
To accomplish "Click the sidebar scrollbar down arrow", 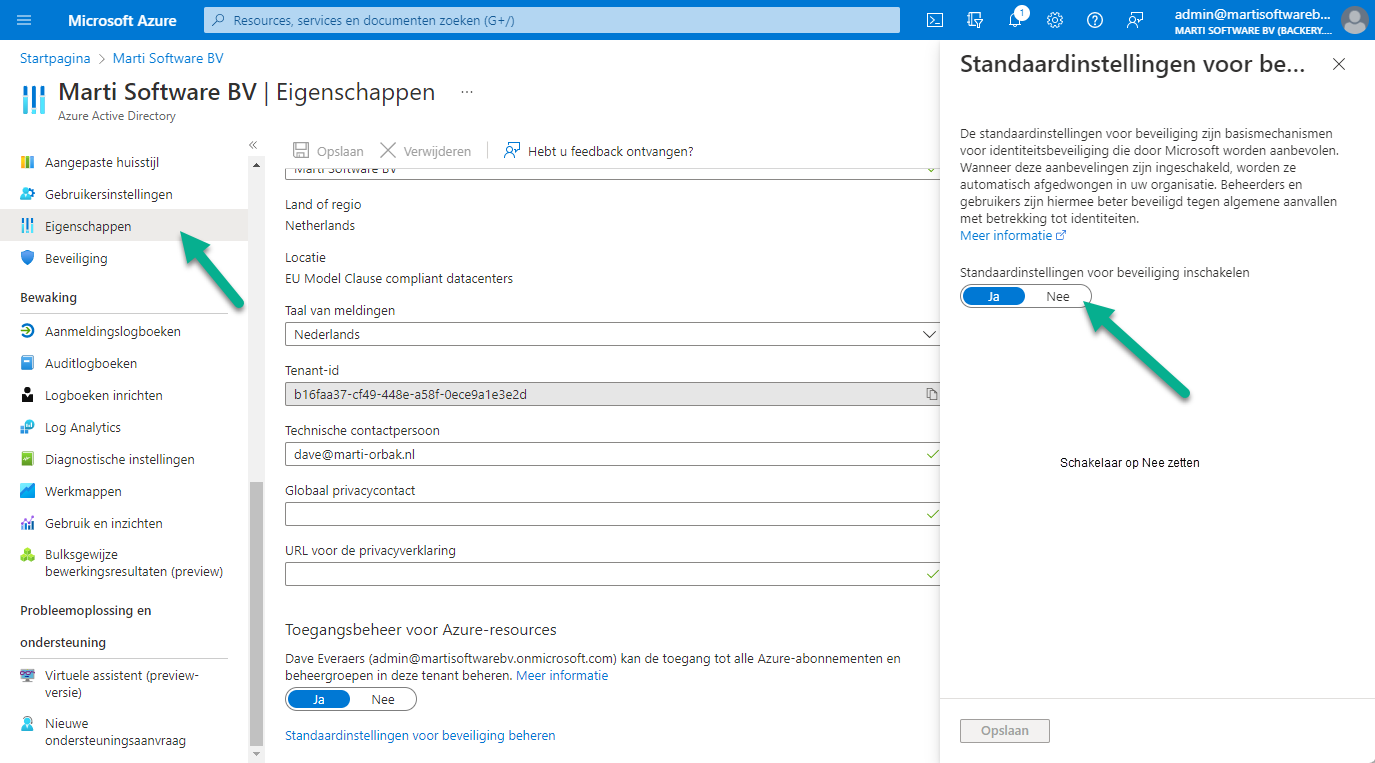I will point(256,754).
